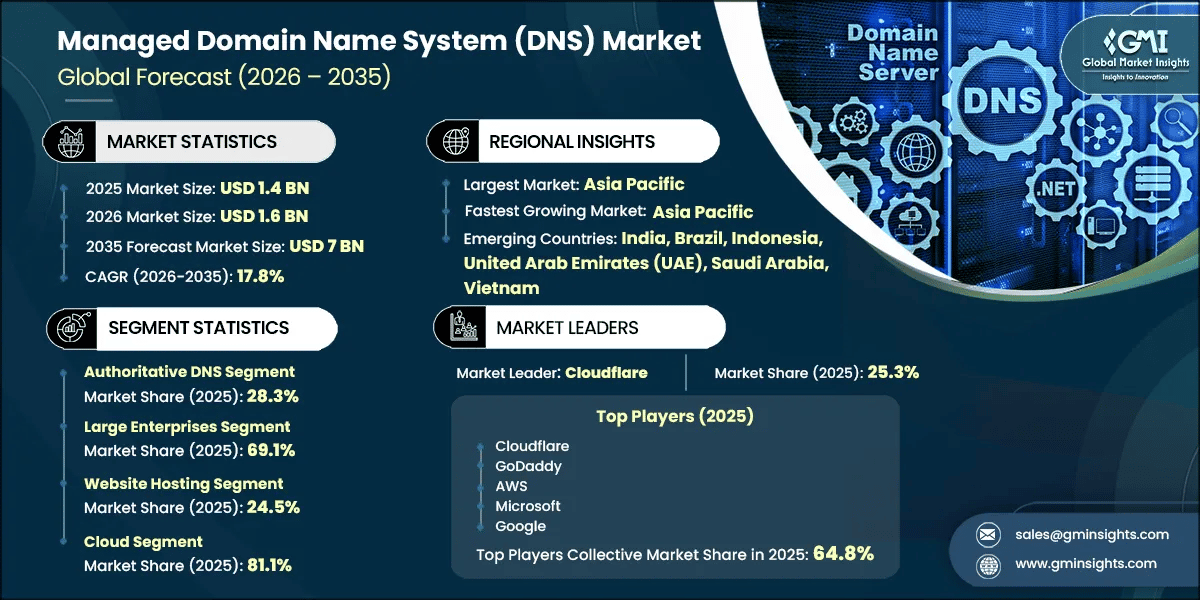Click the 81.1% market share value

click(271, 565)
